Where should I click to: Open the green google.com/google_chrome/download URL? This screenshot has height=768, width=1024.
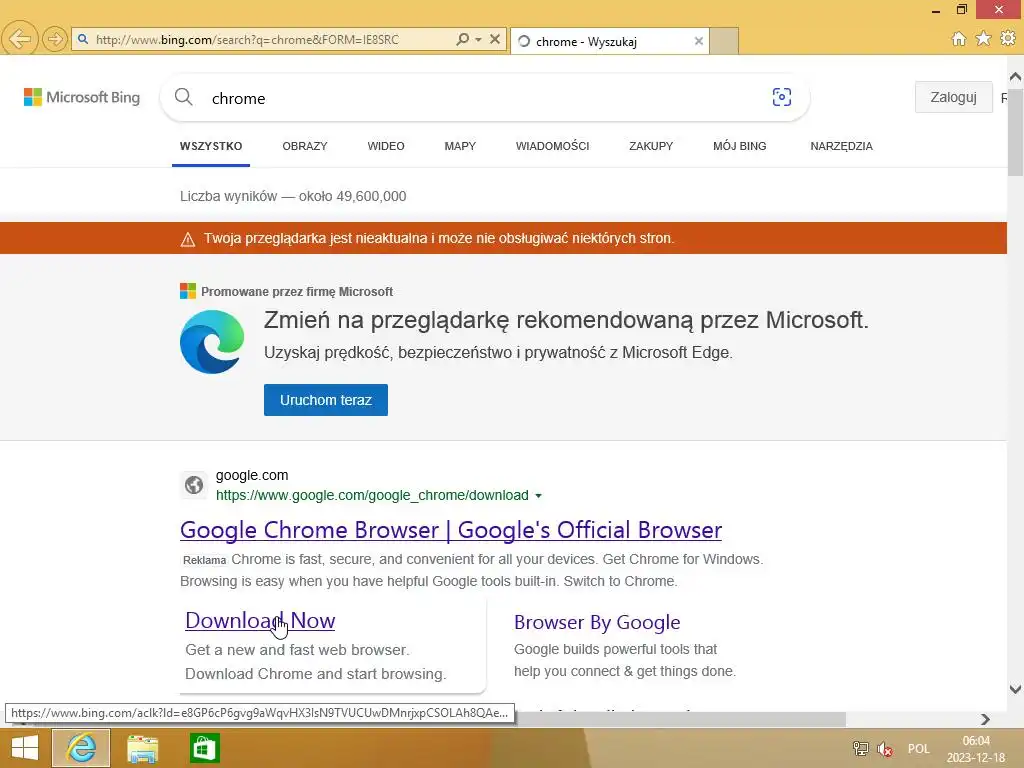click(x=372, y=495)
